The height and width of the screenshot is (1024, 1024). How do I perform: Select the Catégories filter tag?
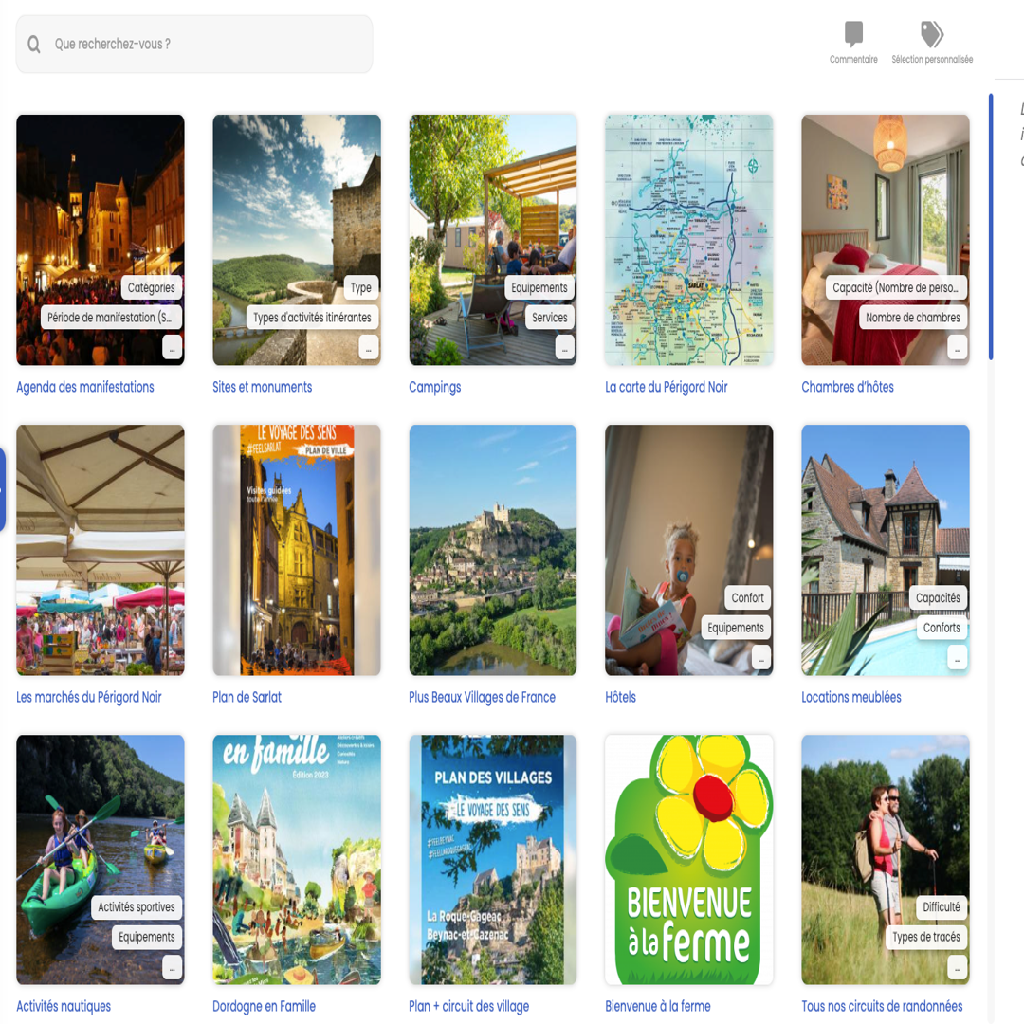point(151,287)
